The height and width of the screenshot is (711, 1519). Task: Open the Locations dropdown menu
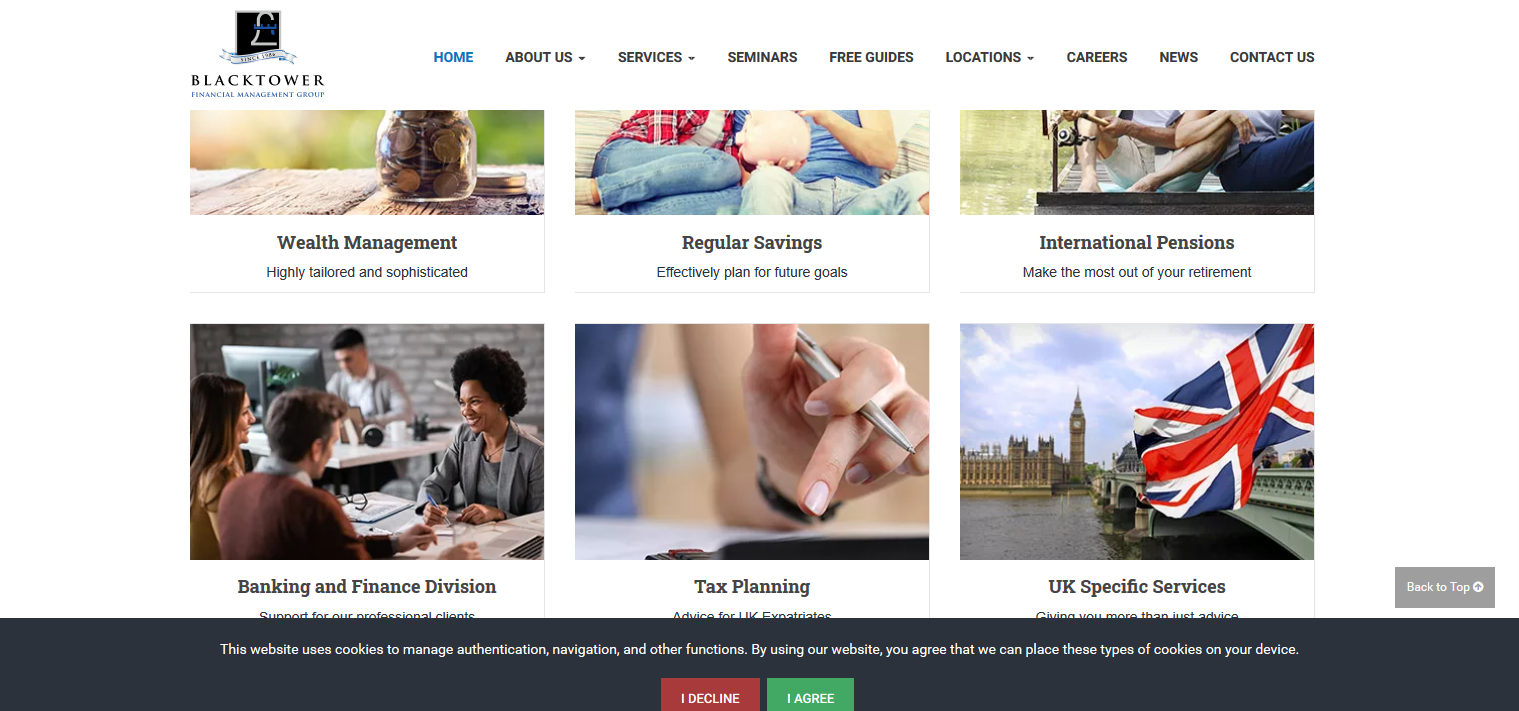(990, 57)
